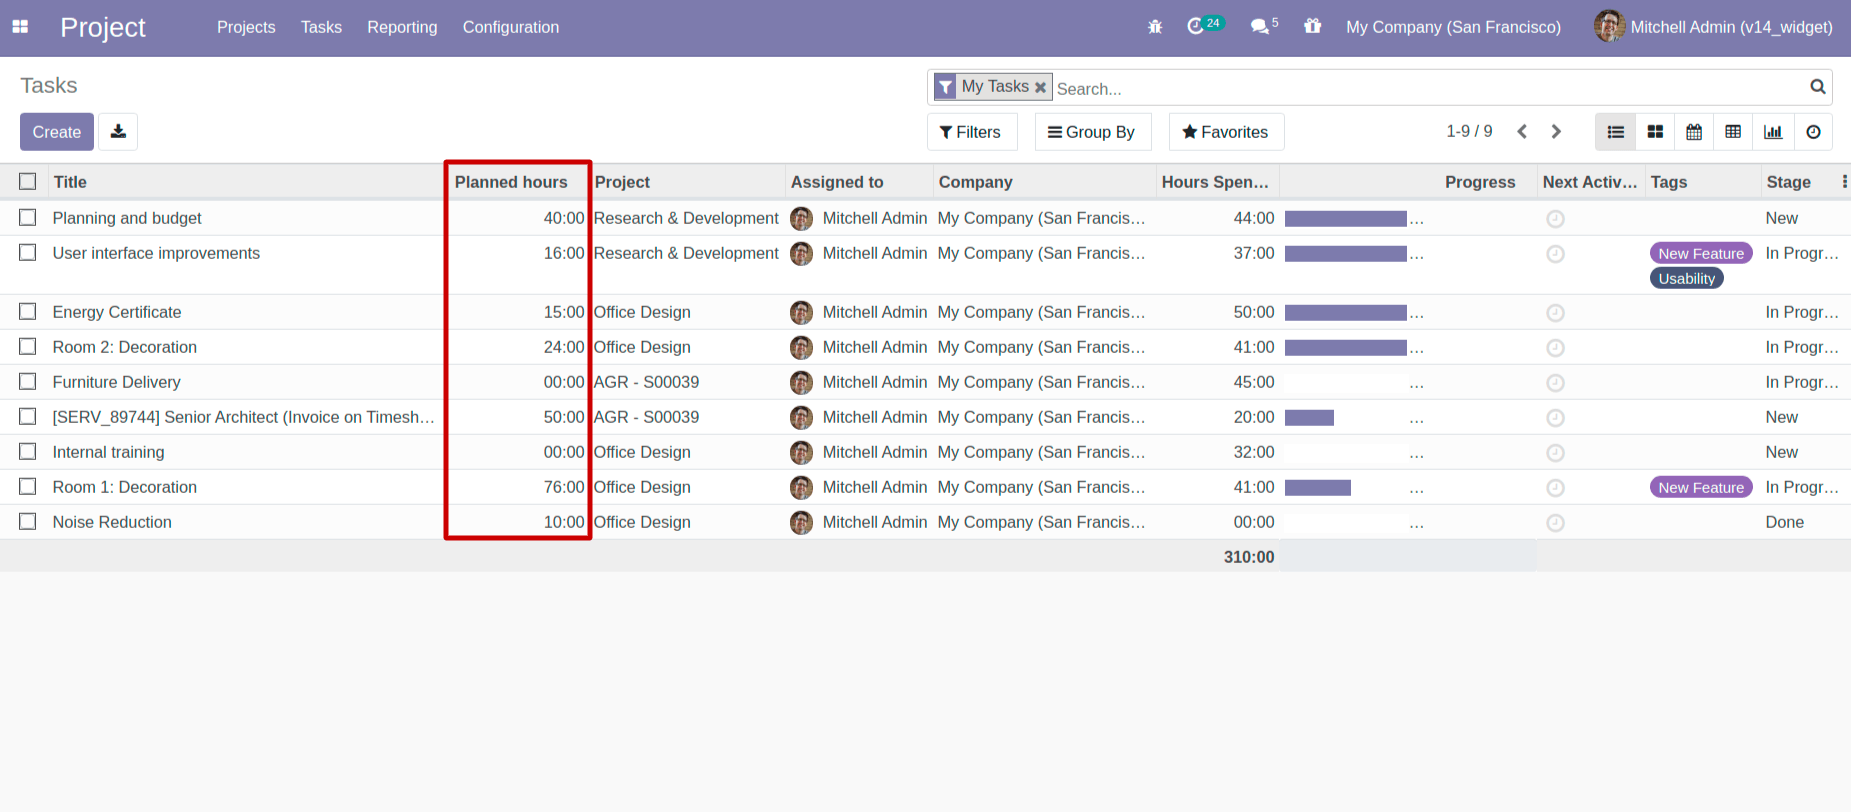Click the Project app title
The width and height of the screenshot is (1851, 812).
click(x=103, y=27)
